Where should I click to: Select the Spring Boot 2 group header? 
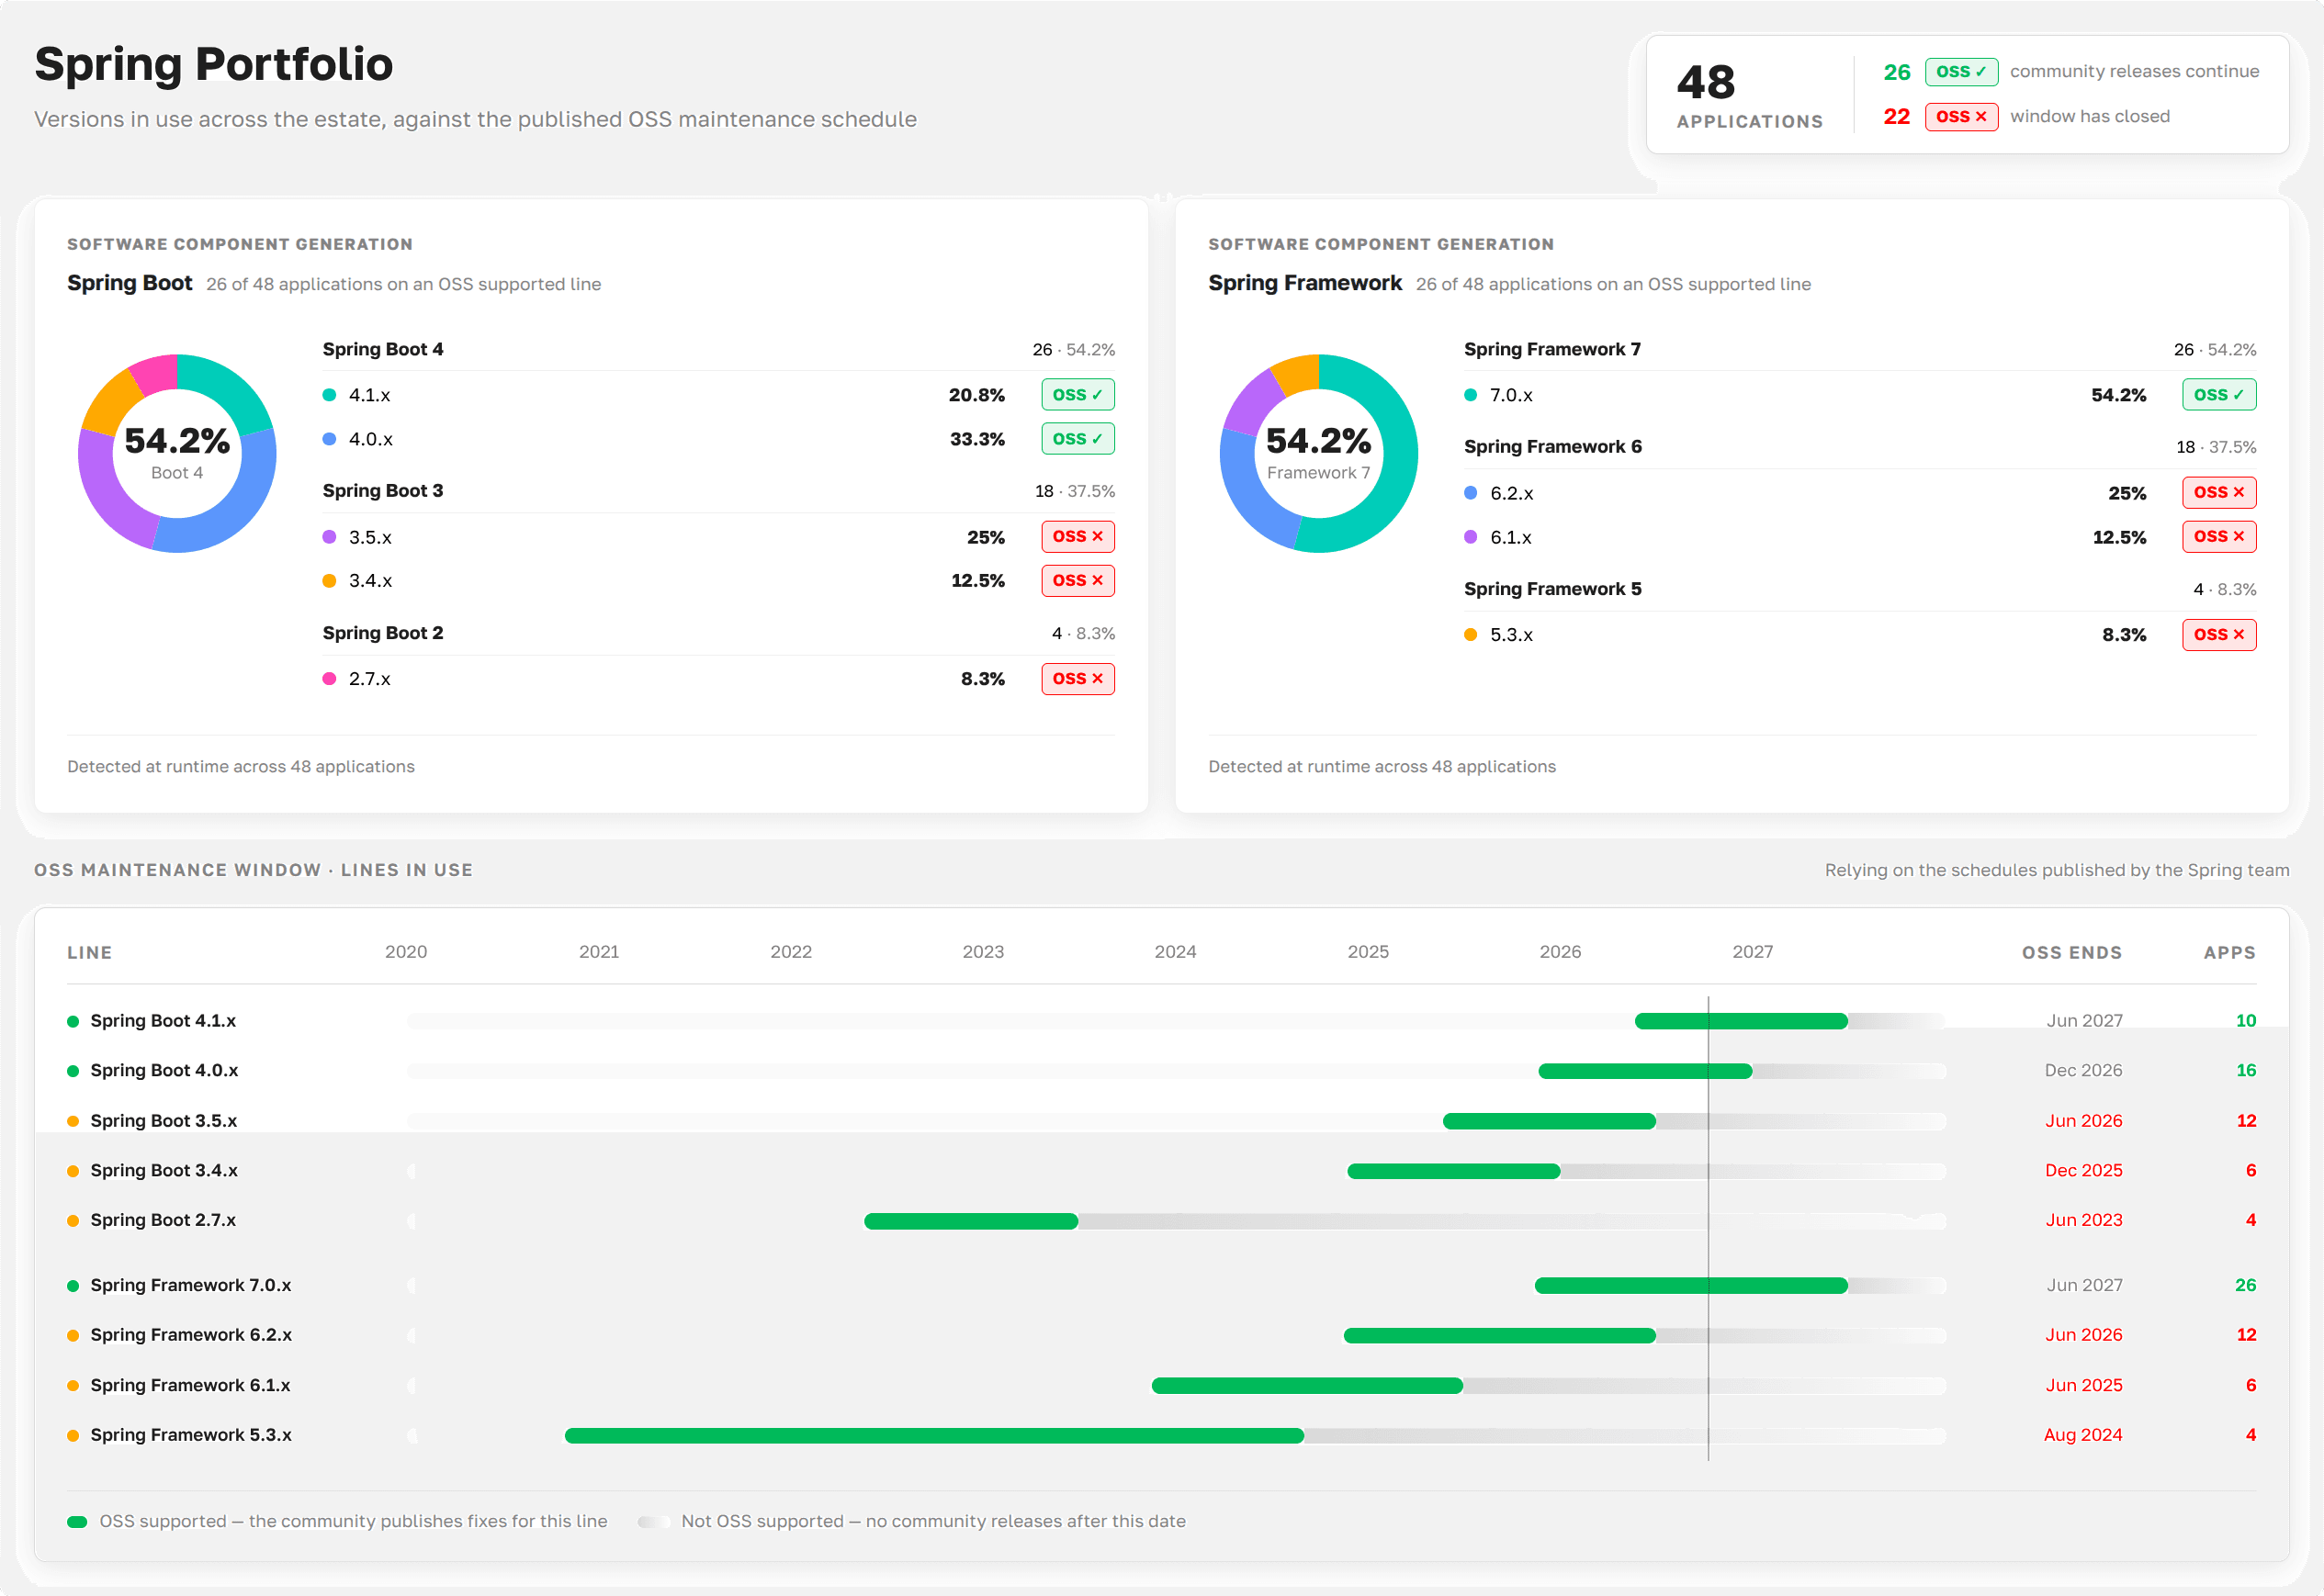[x=718, y=633]
